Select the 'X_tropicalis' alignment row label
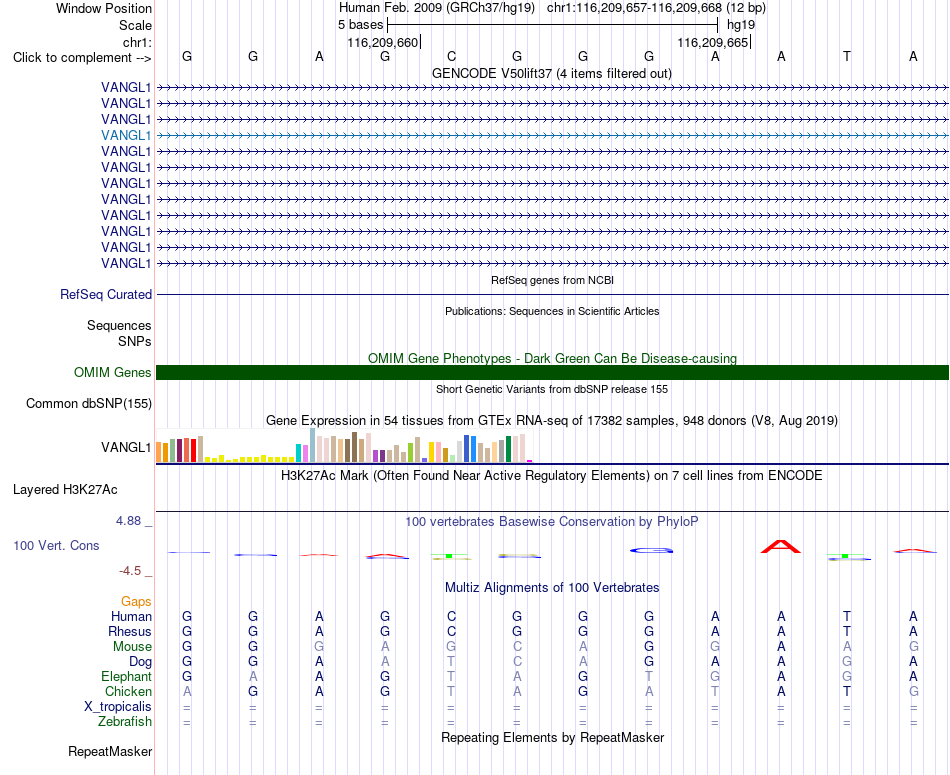Viewport: 950px width, 775px height. pos(118,707)
